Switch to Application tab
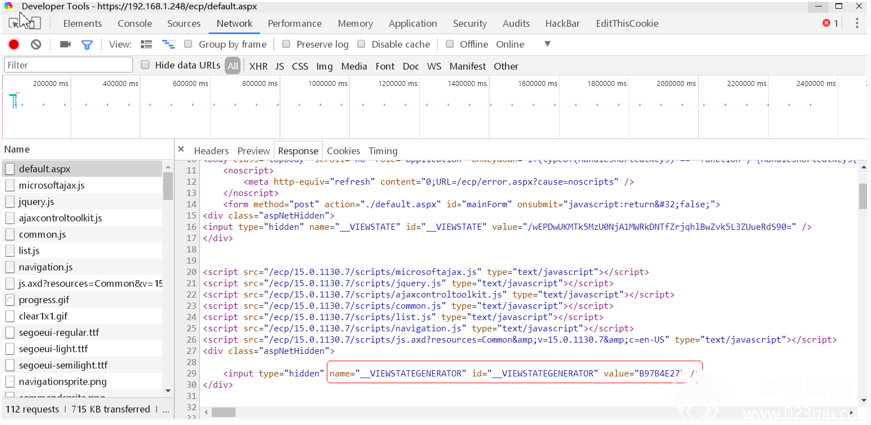 click(413, 23)
